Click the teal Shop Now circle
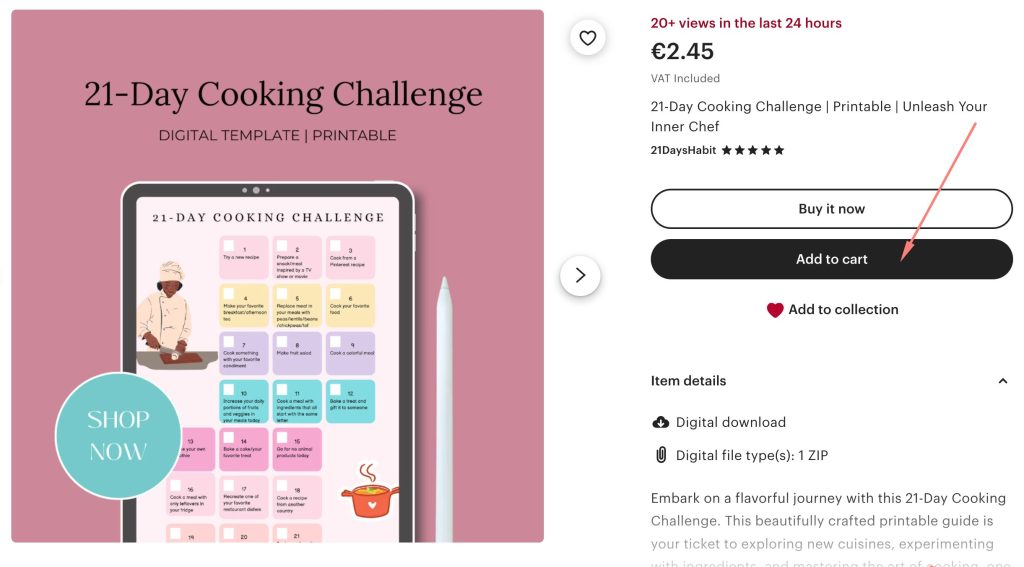 pyautogui.click(x=118, y=436)
